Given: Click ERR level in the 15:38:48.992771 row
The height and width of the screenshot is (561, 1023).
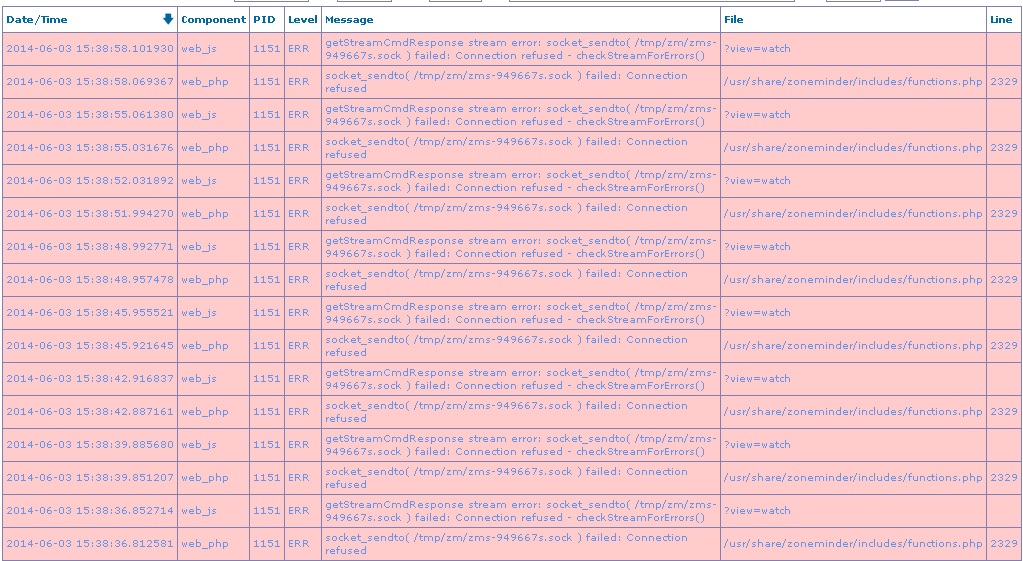Looking at the screenshot, I should pyautogui.click(x=299, y=246).
